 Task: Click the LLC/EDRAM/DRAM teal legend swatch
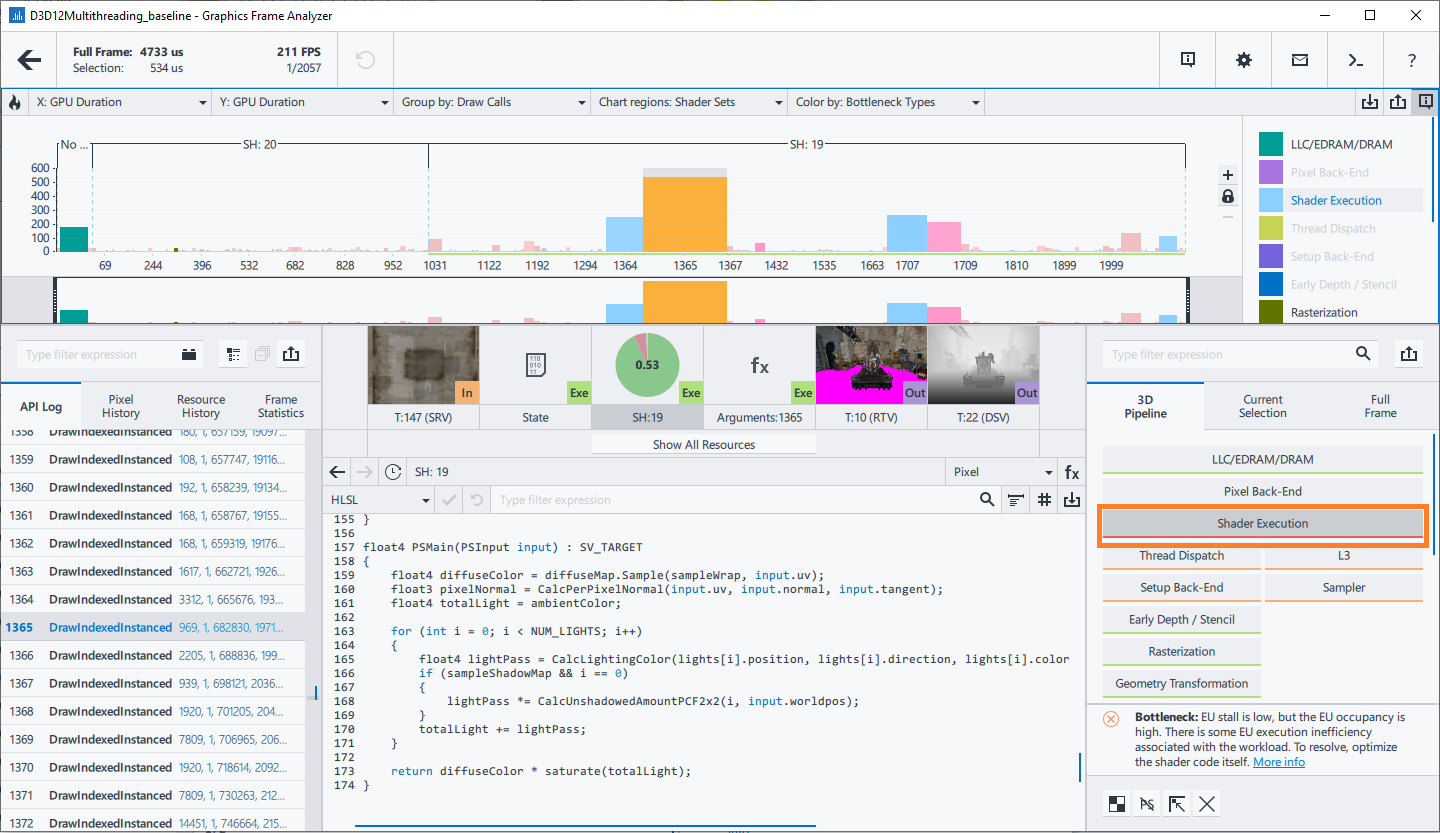[x=1271, y=144]
